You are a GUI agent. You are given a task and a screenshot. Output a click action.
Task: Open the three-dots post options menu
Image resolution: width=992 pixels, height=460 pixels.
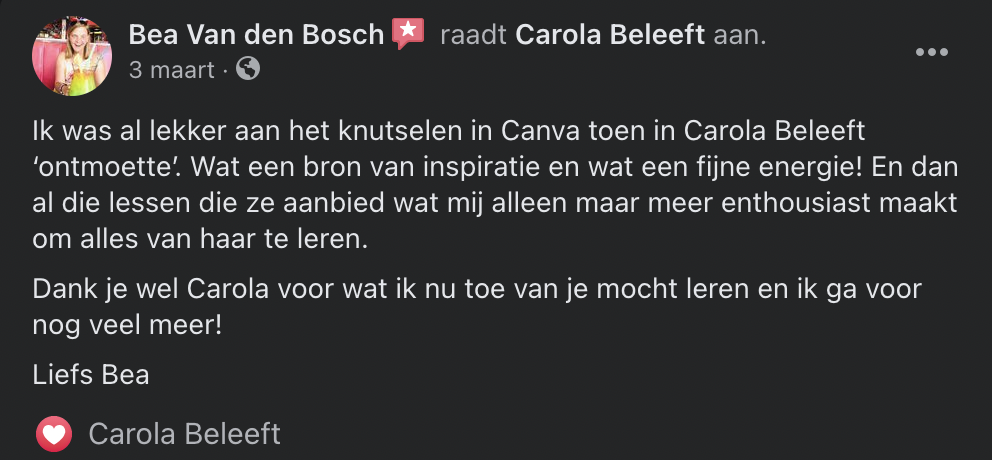tap(931, 53)
